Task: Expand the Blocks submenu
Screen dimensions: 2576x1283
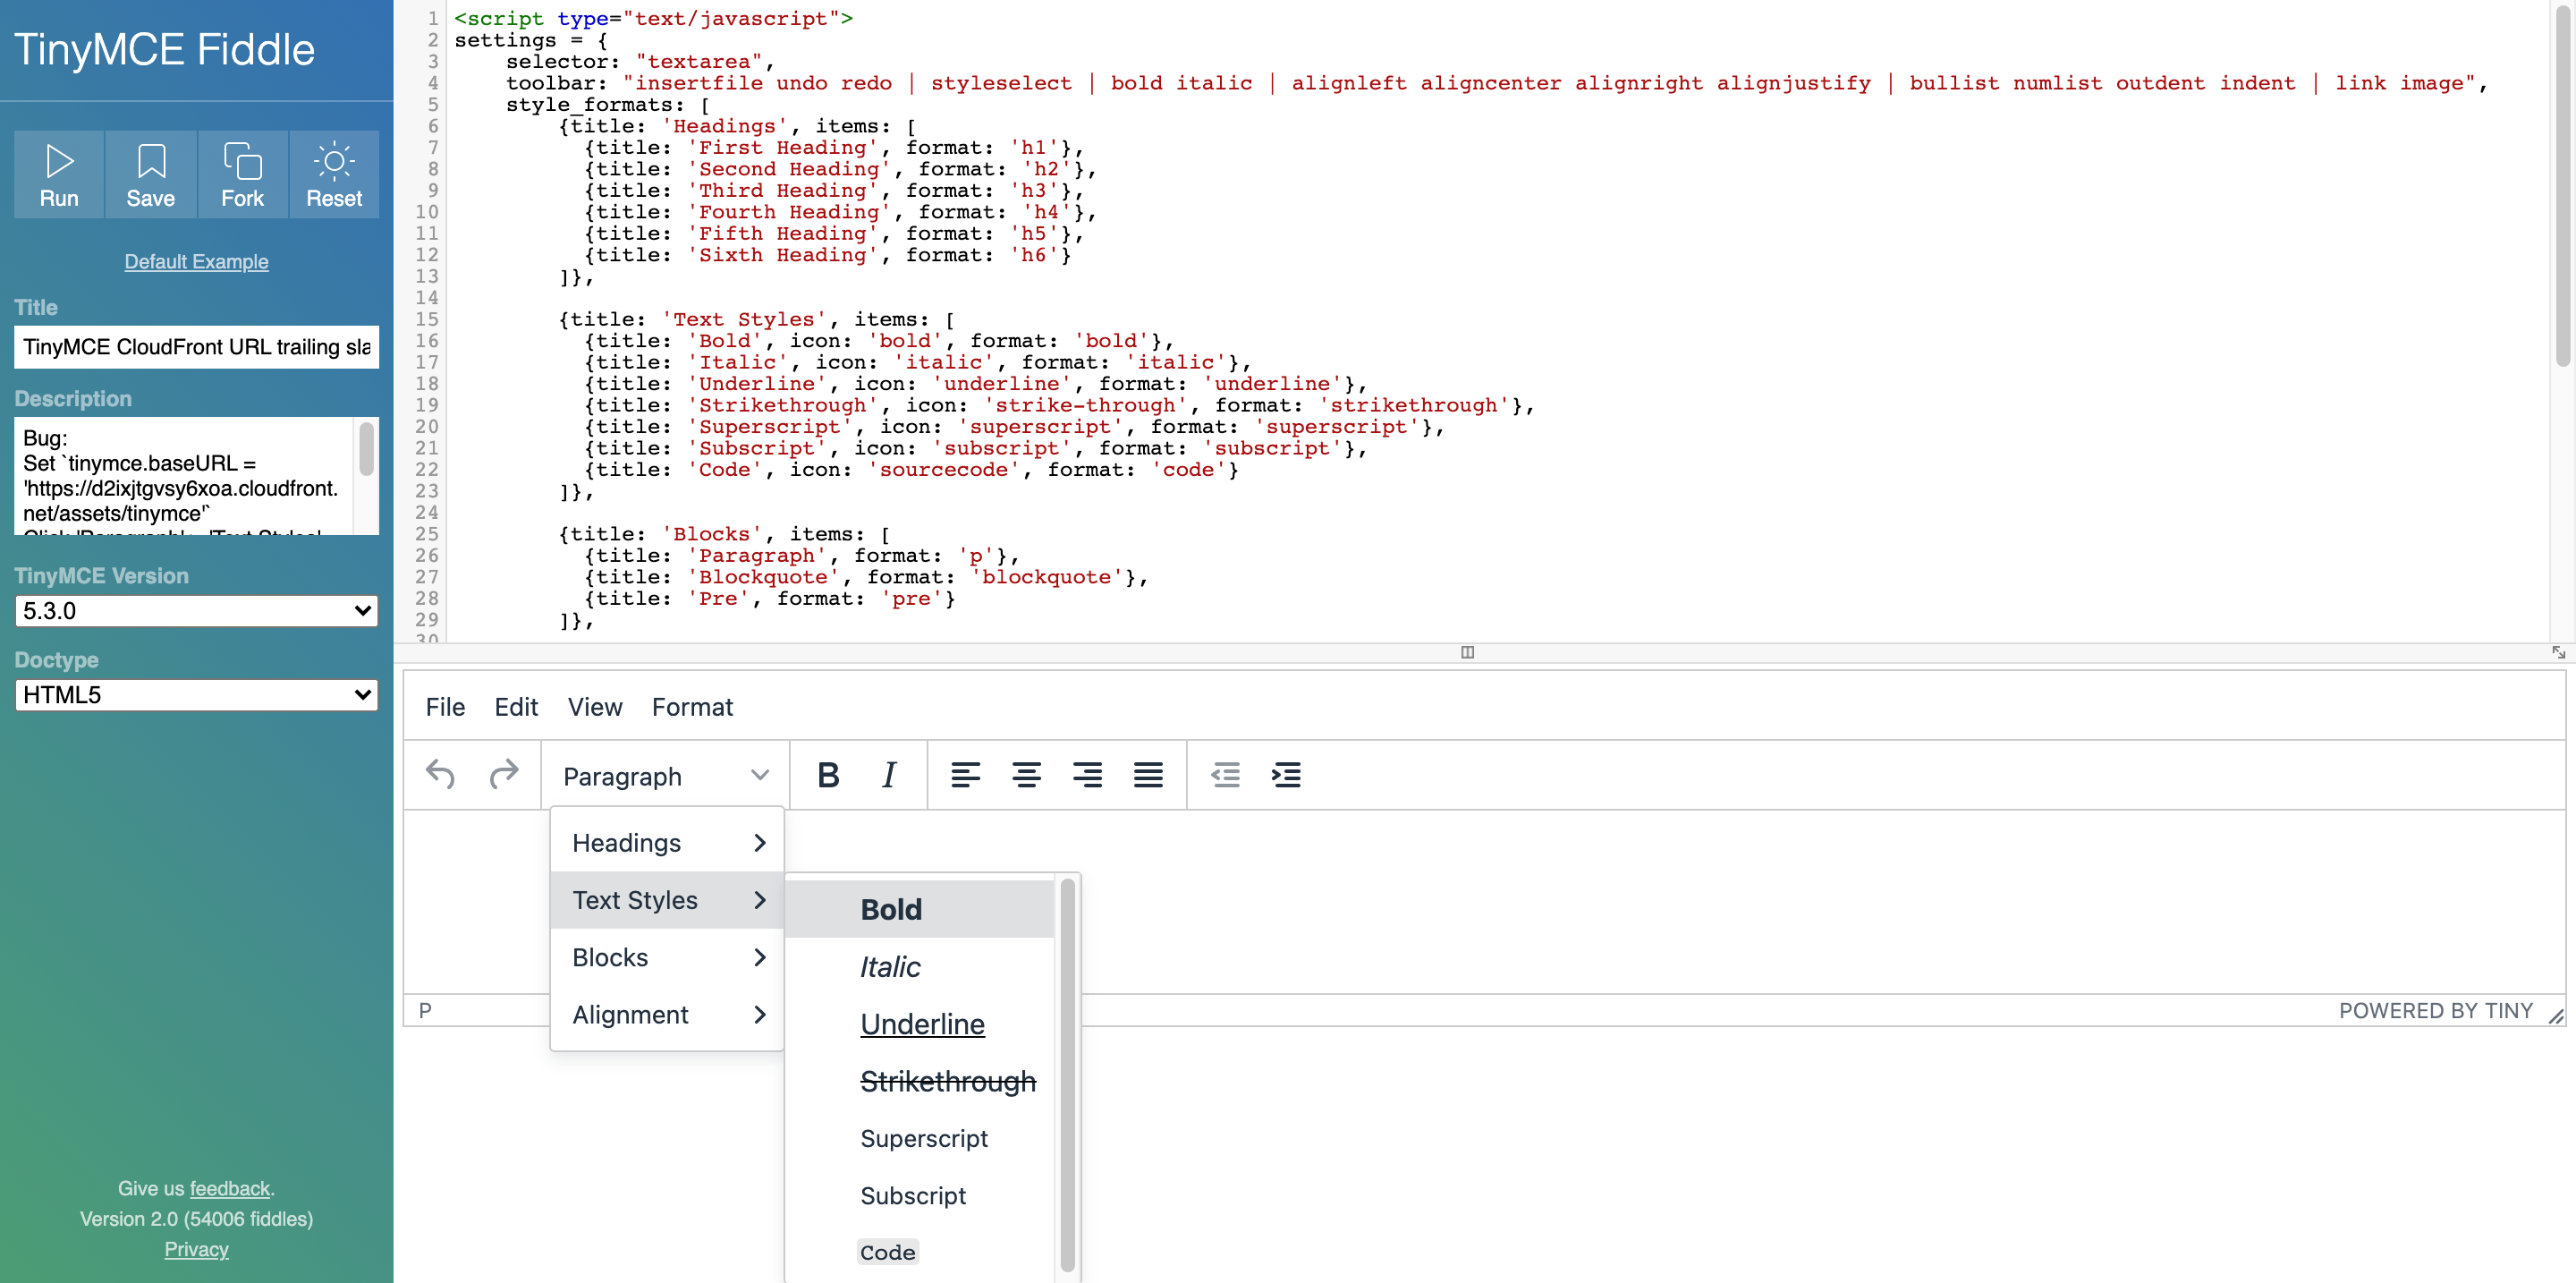Action: (665, 957)
